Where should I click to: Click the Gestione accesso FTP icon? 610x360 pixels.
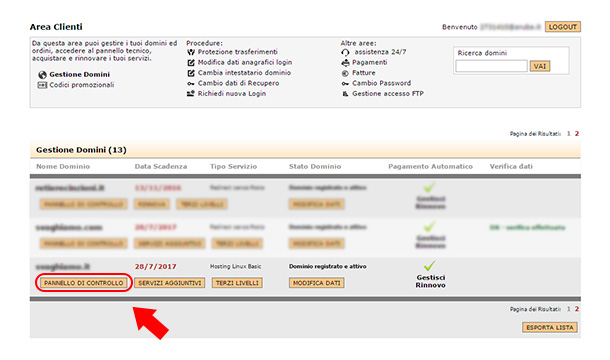pyautogui.click(x=345, y=94)
